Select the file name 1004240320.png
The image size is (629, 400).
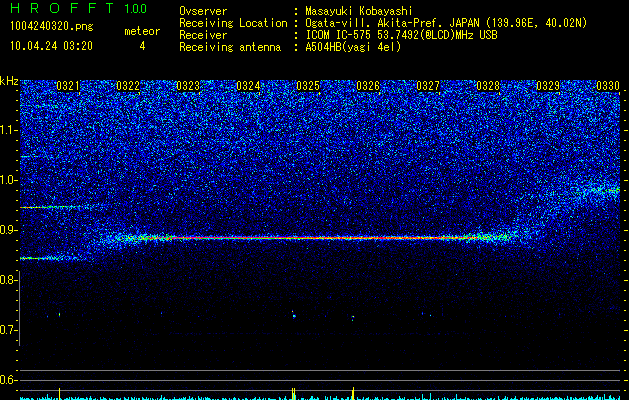[x=51, y=26]
